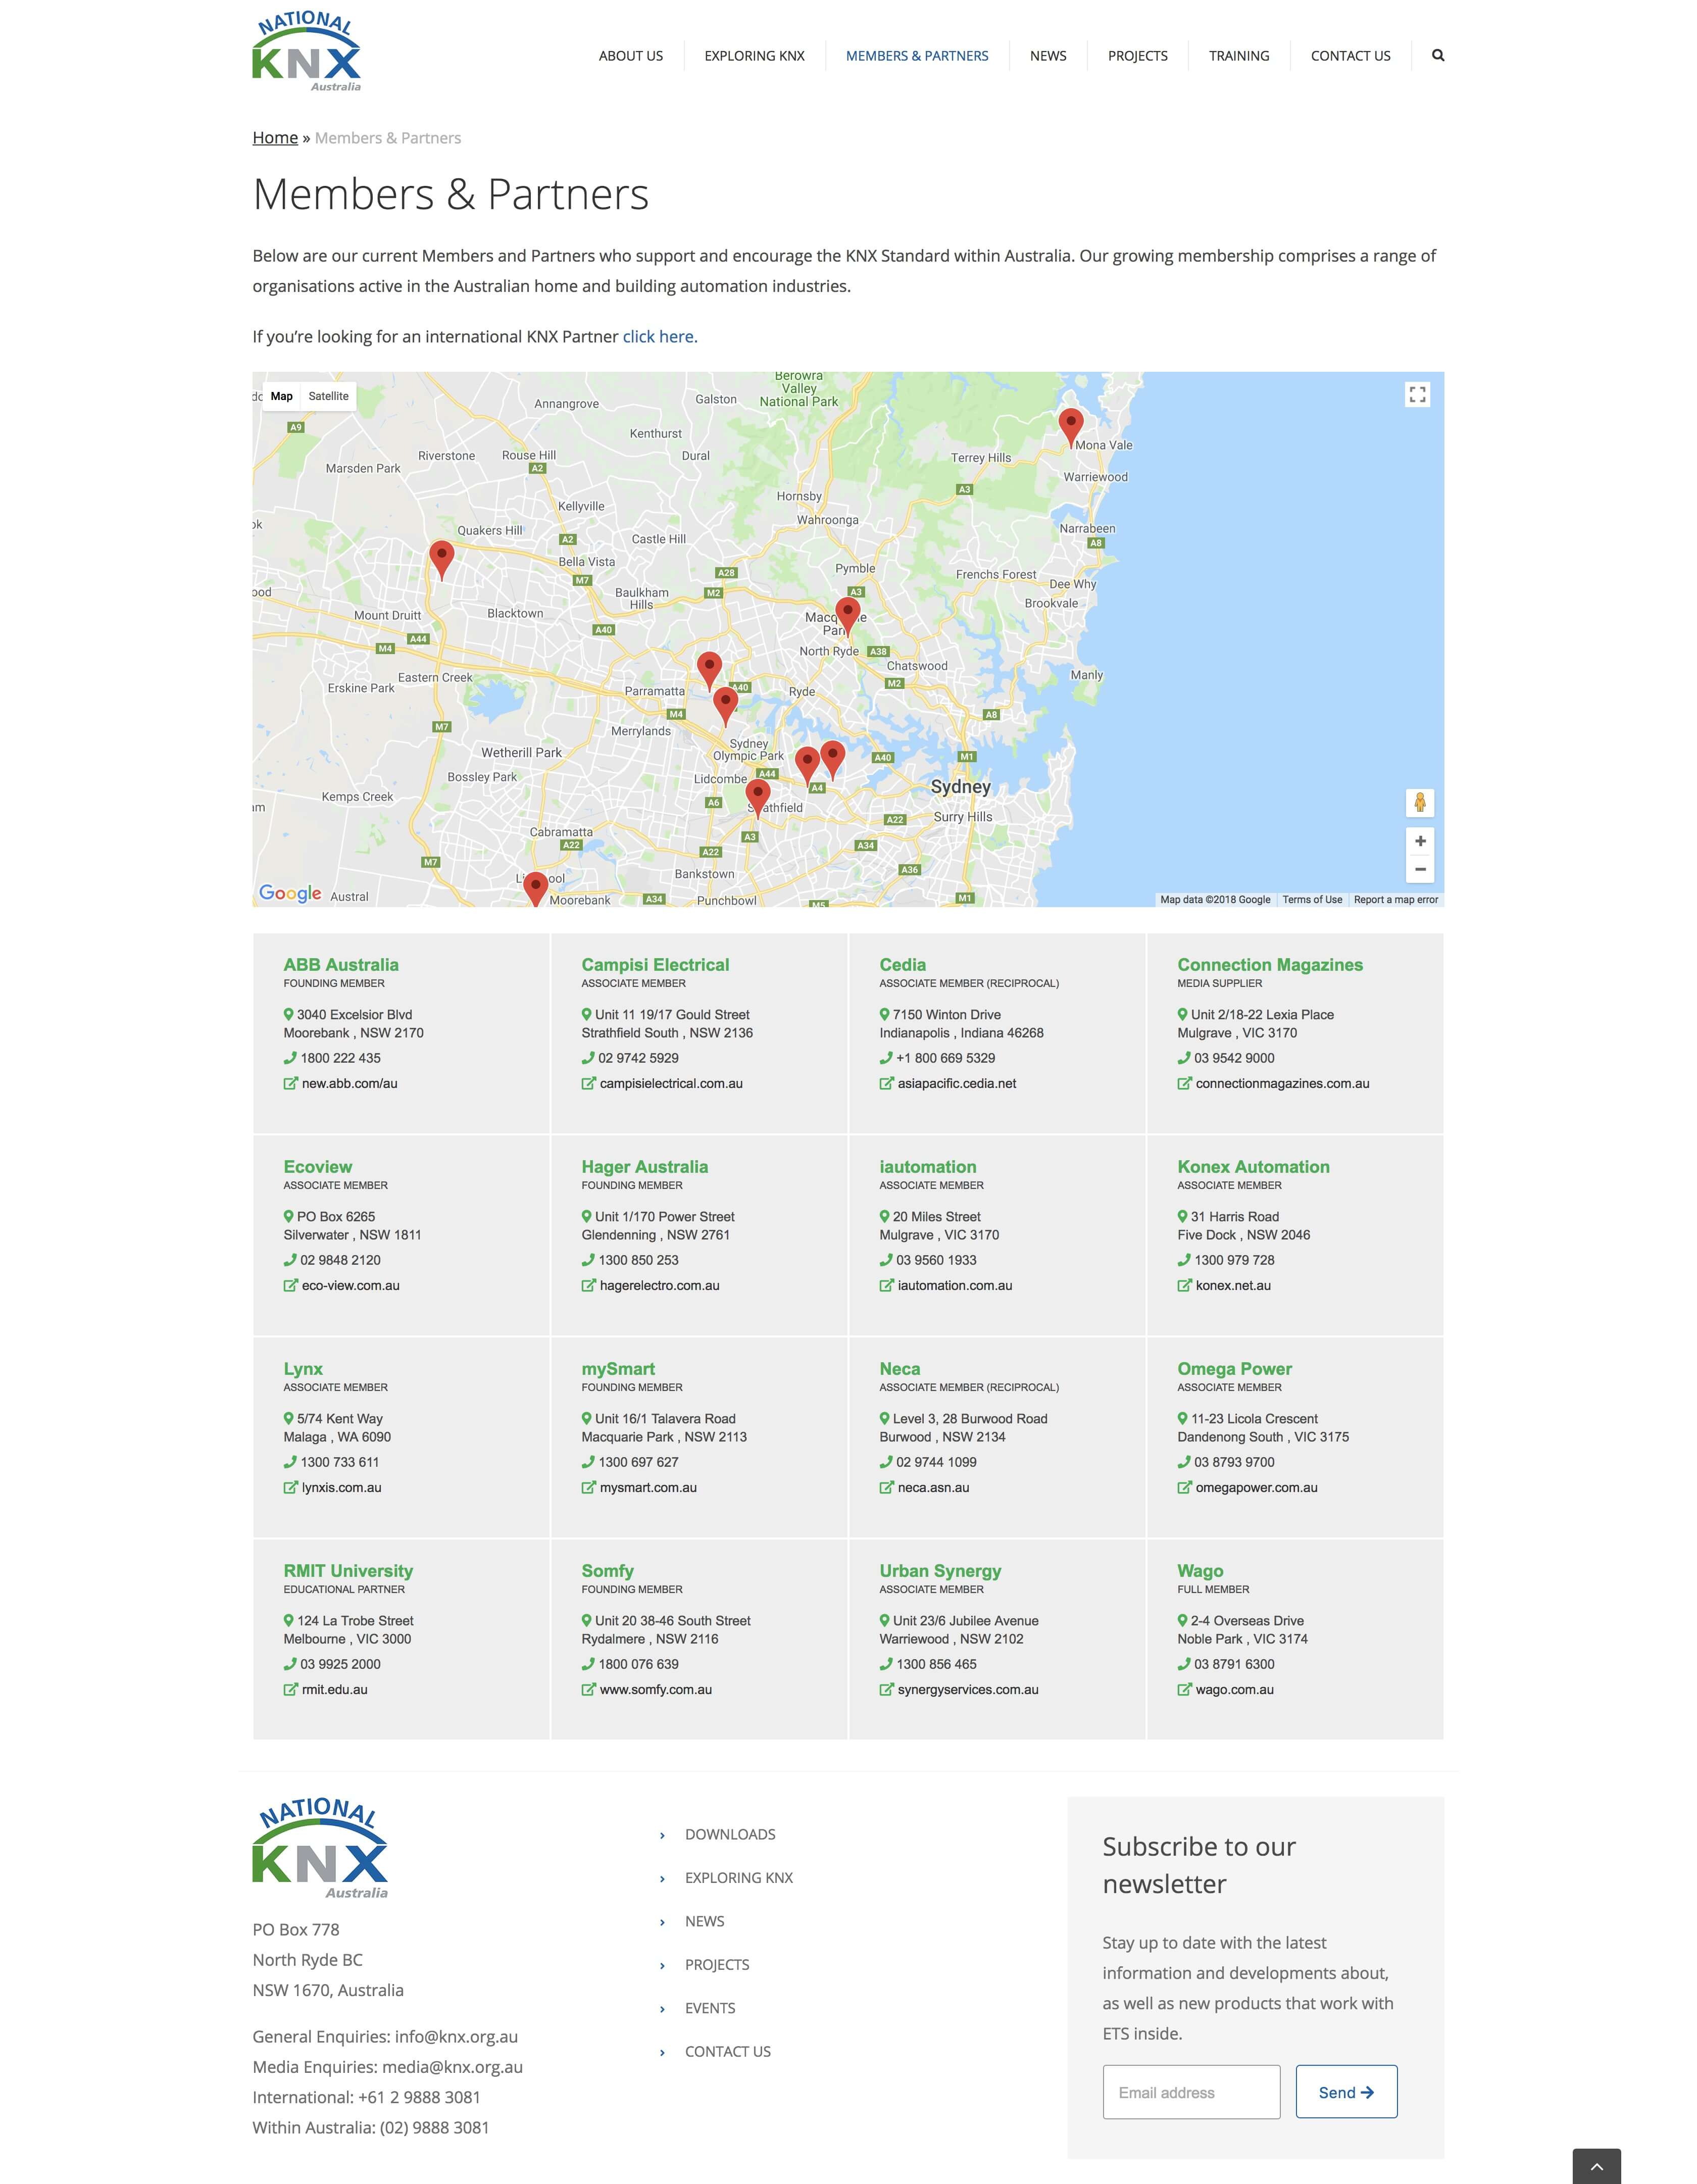Image resolution: width=1697 pixels, height=2184 pixels.
Task: Click the location pin icon for Wago
Action: [x=1182, y=1620]
